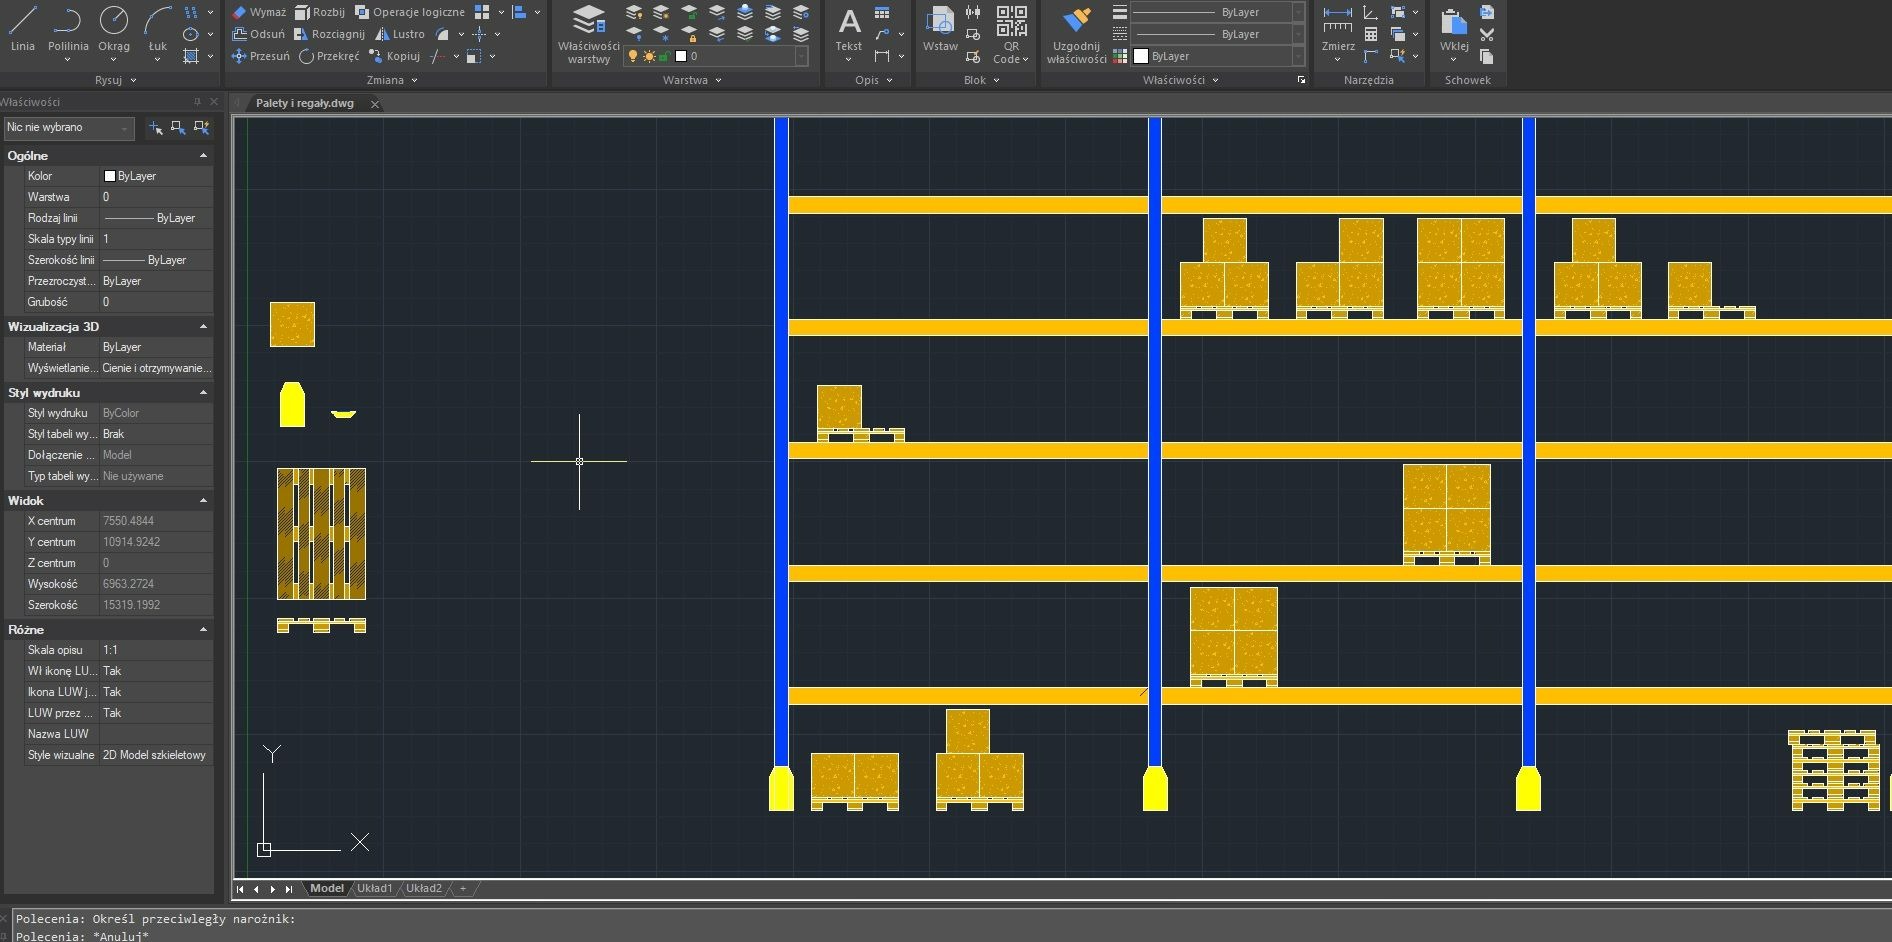The image size is (1892, 942).
Task: Choose the Lustro mirror tool
Action: tap(400, 34)
